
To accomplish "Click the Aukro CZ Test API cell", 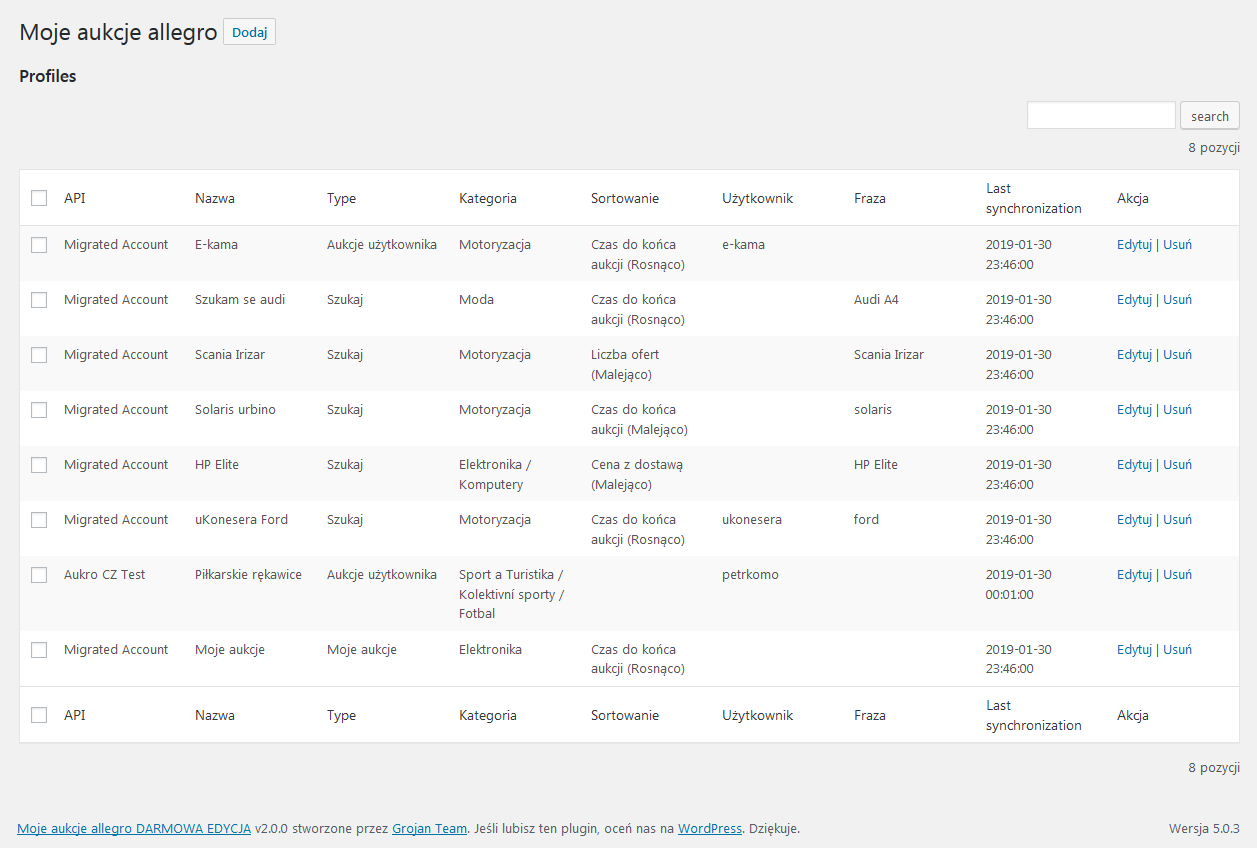I will tap(104, 575).
